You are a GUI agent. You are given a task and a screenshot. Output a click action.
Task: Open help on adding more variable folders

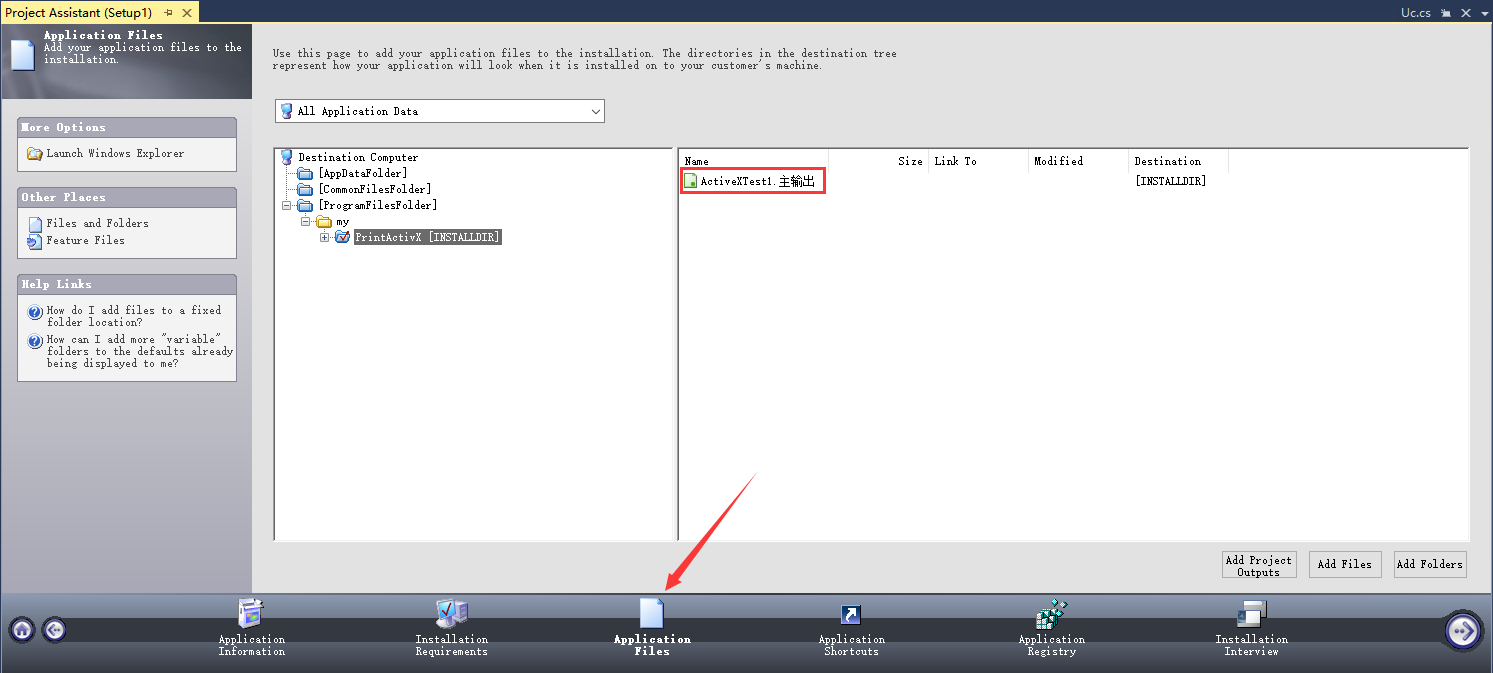point(140,352)
